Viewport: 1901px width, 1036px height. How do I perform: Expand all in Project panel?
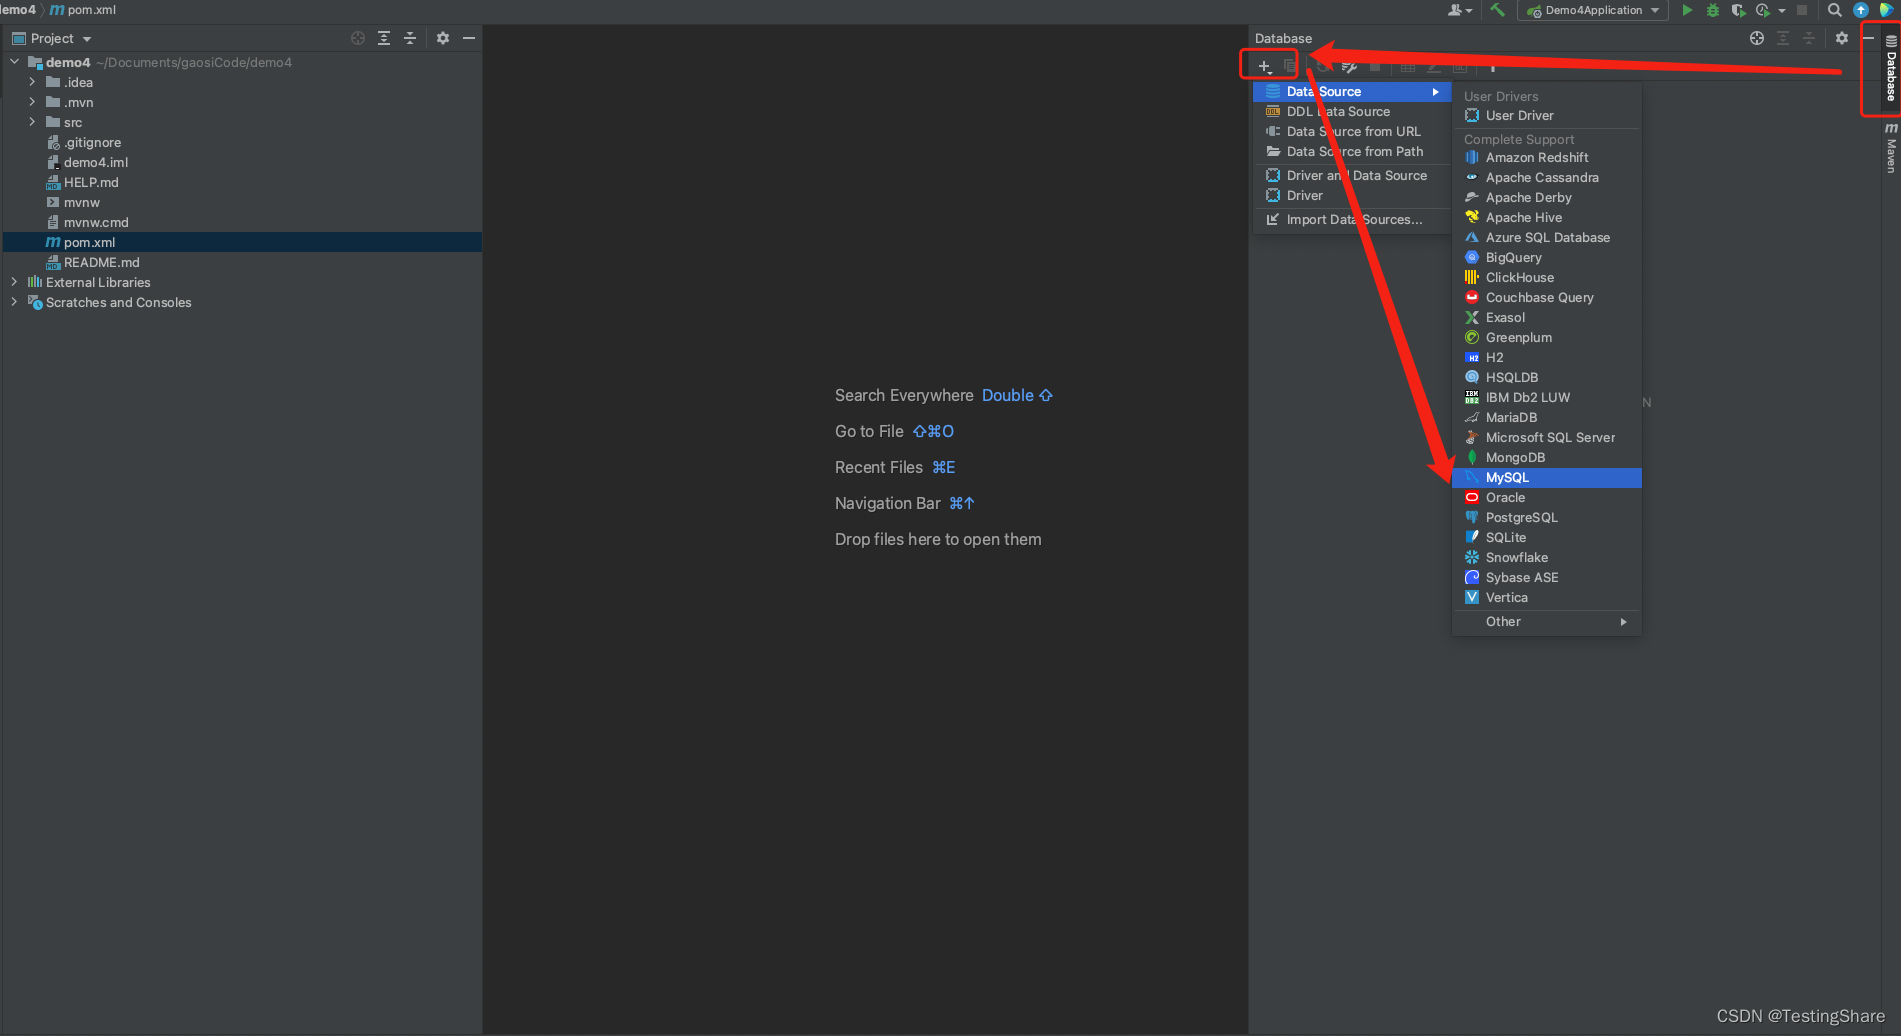click(384, 38)
